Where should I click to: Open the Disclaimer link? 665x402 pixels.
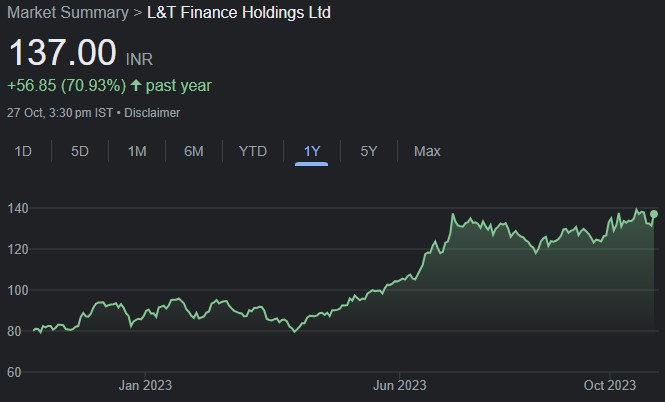[x=152, y=113]
